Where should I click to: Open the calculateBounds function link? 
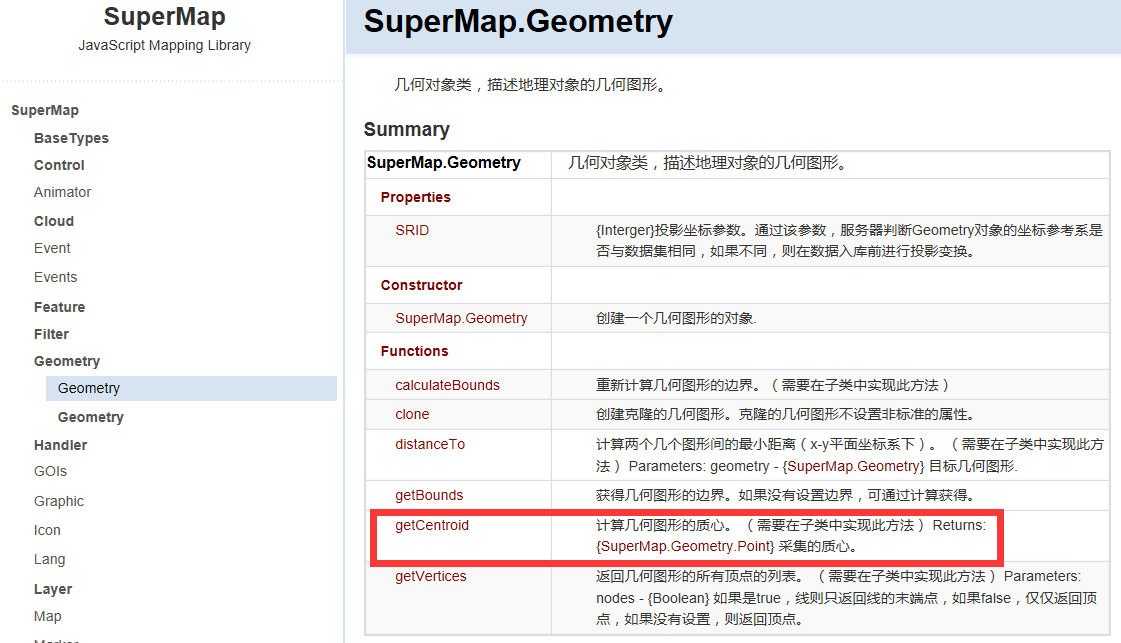[x=448, y=386]
